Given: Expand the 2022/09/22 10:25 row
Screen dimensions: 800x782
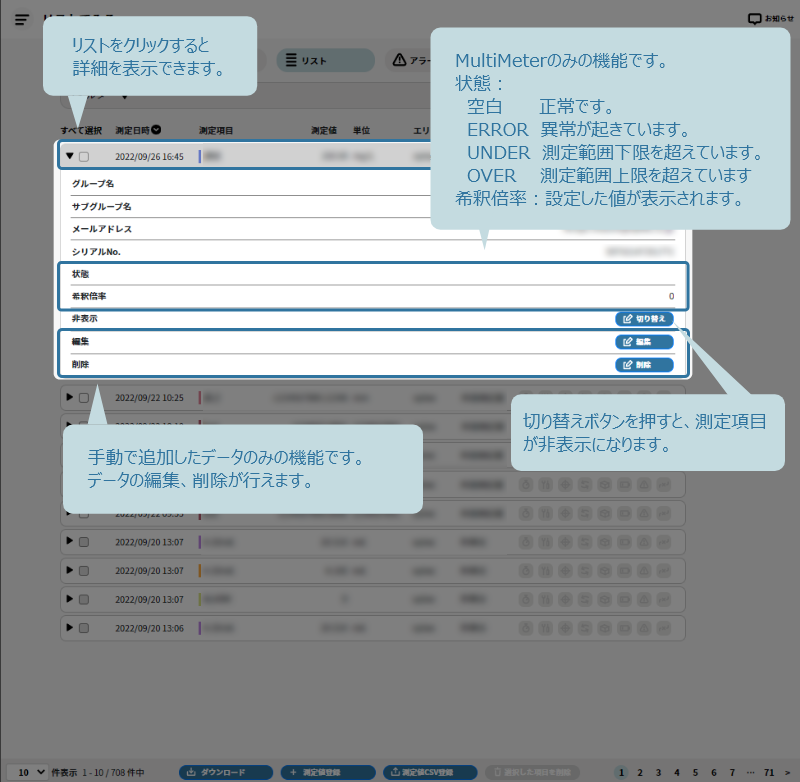Looking at the screenshot, I should 70,397.
